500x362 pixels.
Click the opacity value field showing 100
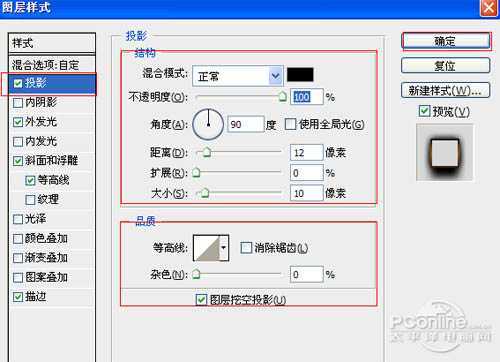pyautogui.click(x=307, y=97)
